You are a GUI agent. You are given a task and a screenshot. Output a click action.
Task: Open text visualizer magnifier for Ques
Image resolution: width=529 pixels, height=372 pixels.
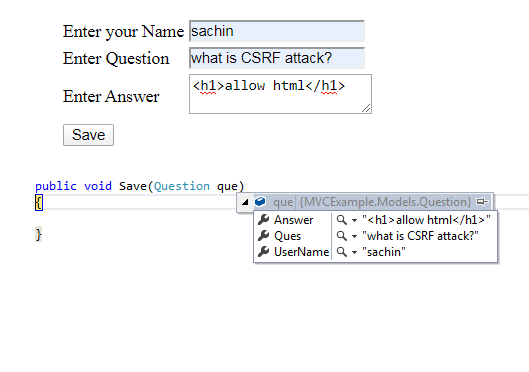coord(342,236)
